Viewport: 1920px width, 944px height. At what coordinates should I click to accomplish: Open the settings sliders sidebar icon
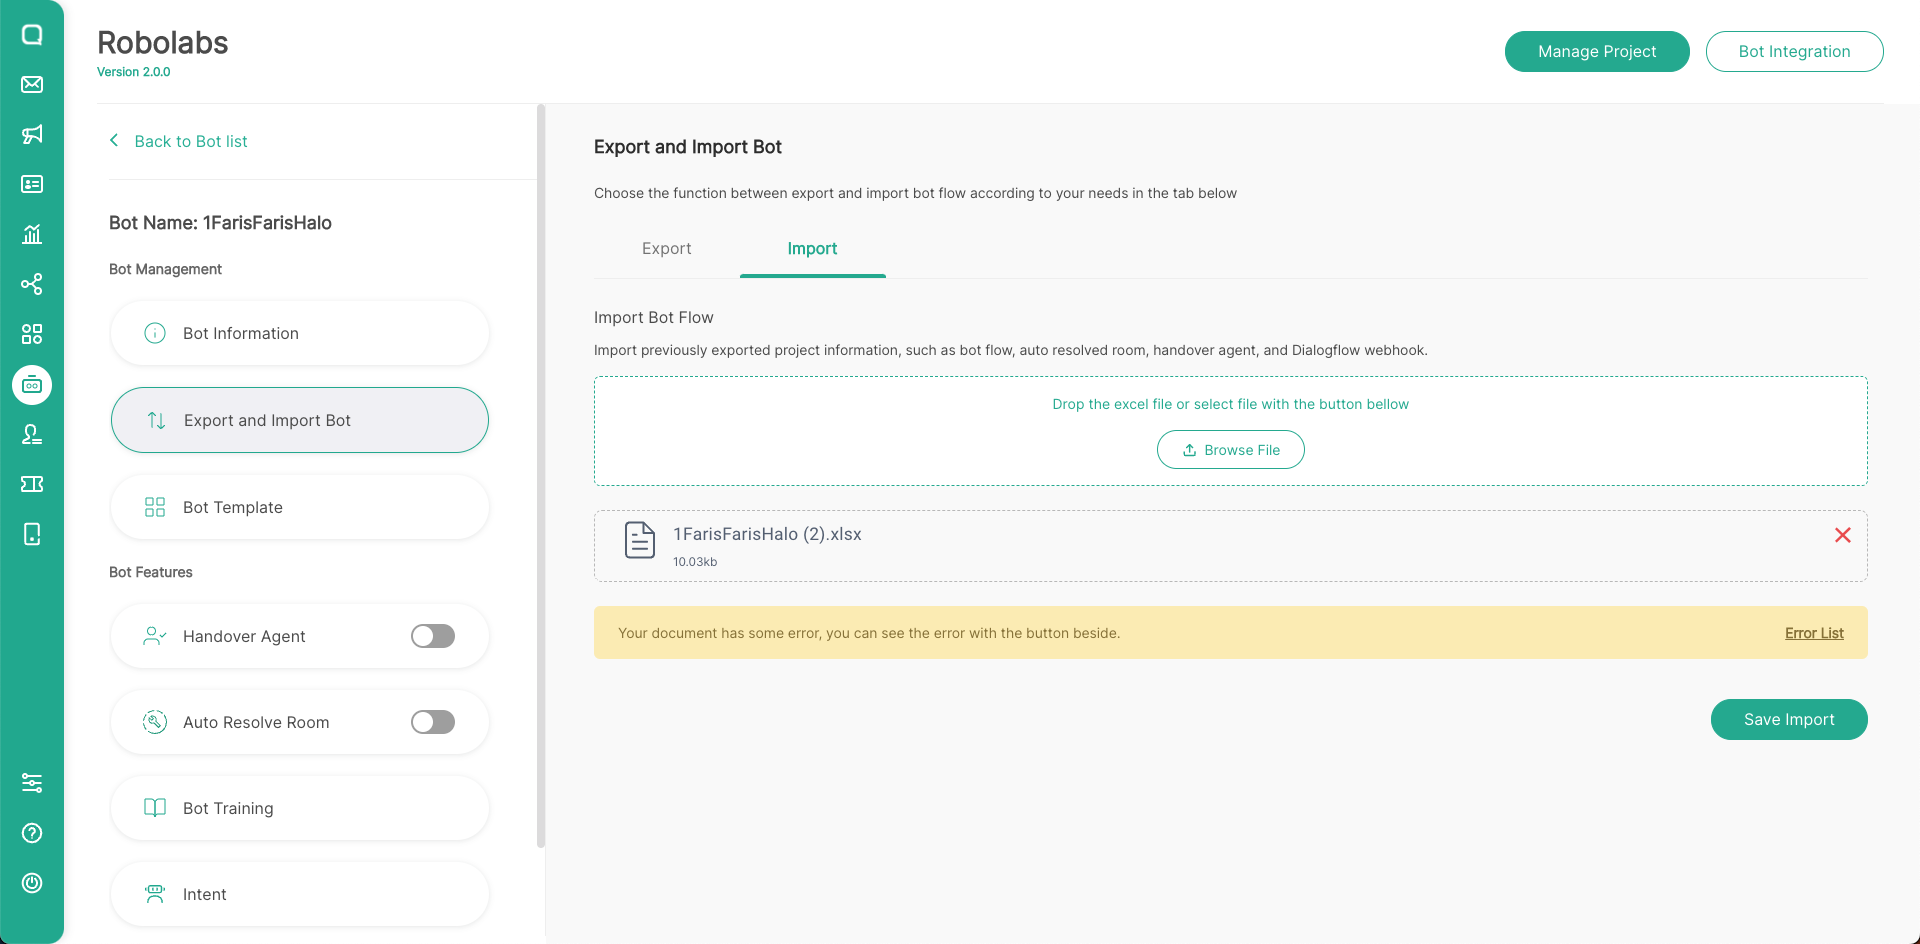coord(32,783)
